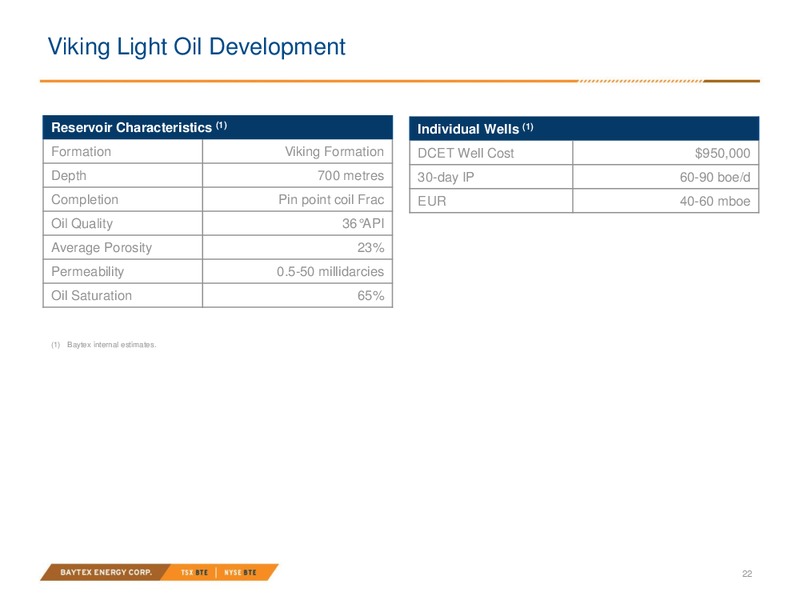Select the '40-60 mboe' value
This screenshot has height=600, width=800.
coord(715,201)
